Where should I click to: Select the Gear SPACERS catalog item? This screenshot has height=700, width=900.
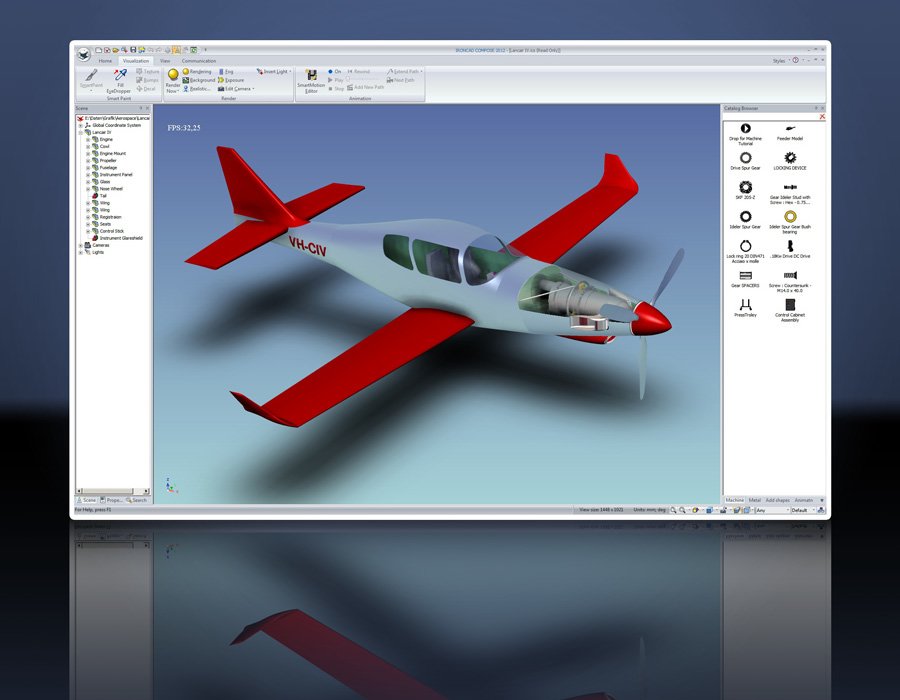tap(745, 278)
